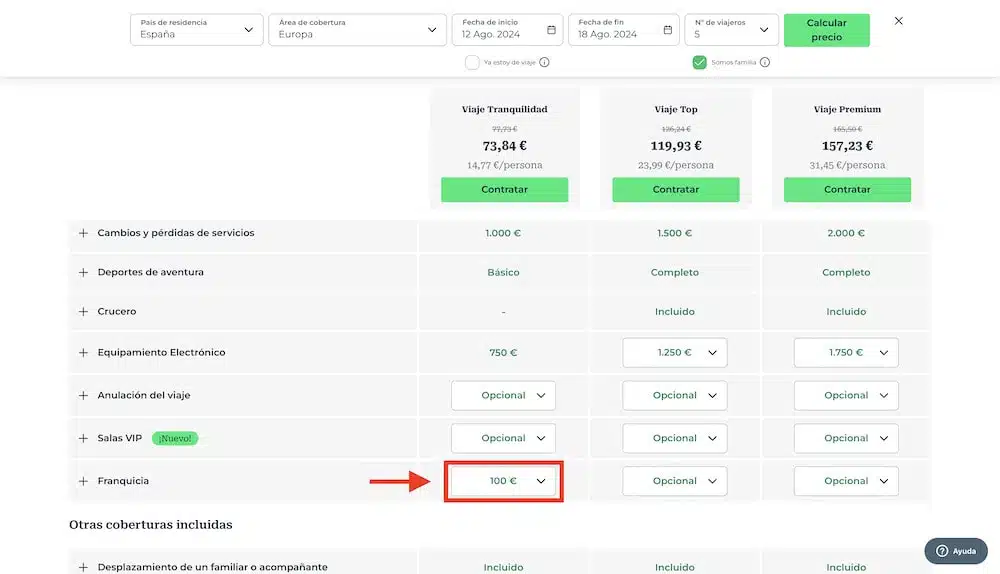This screenshot has height=574, width=1000.
Task: Click the 1.000 € Cambios y pérdidas value
Action: [x=503, y=233]
